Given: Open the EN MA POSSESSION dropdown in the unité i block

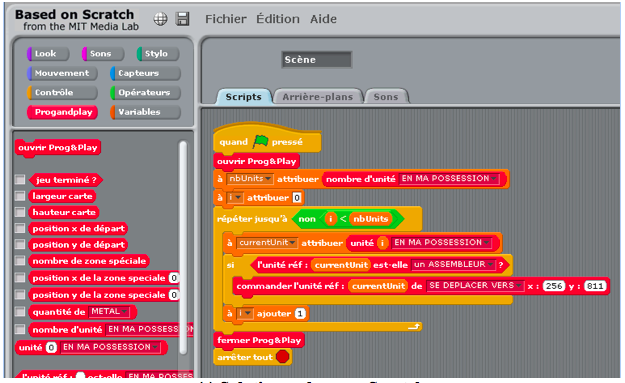Looking at the screenshot, I should click(x=442, y=243).
